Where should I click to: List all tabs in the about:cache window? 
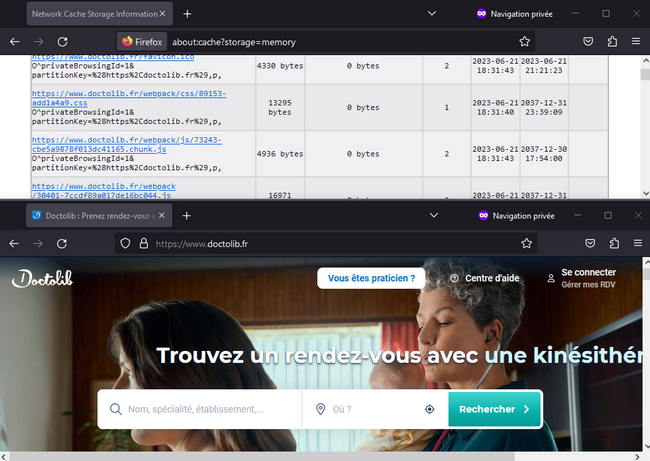(432, 14)
